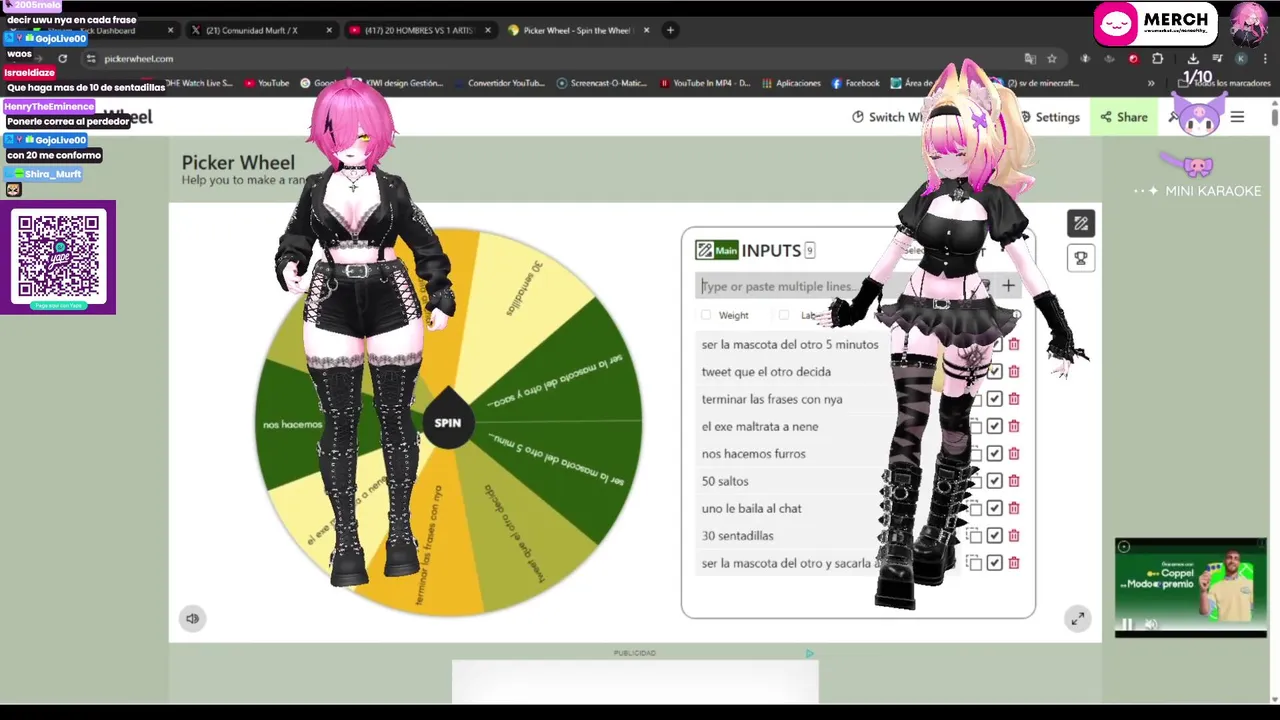Open the YouTube bookmark
Viewport: 1280px width, 720px height.
click(266, 83)
